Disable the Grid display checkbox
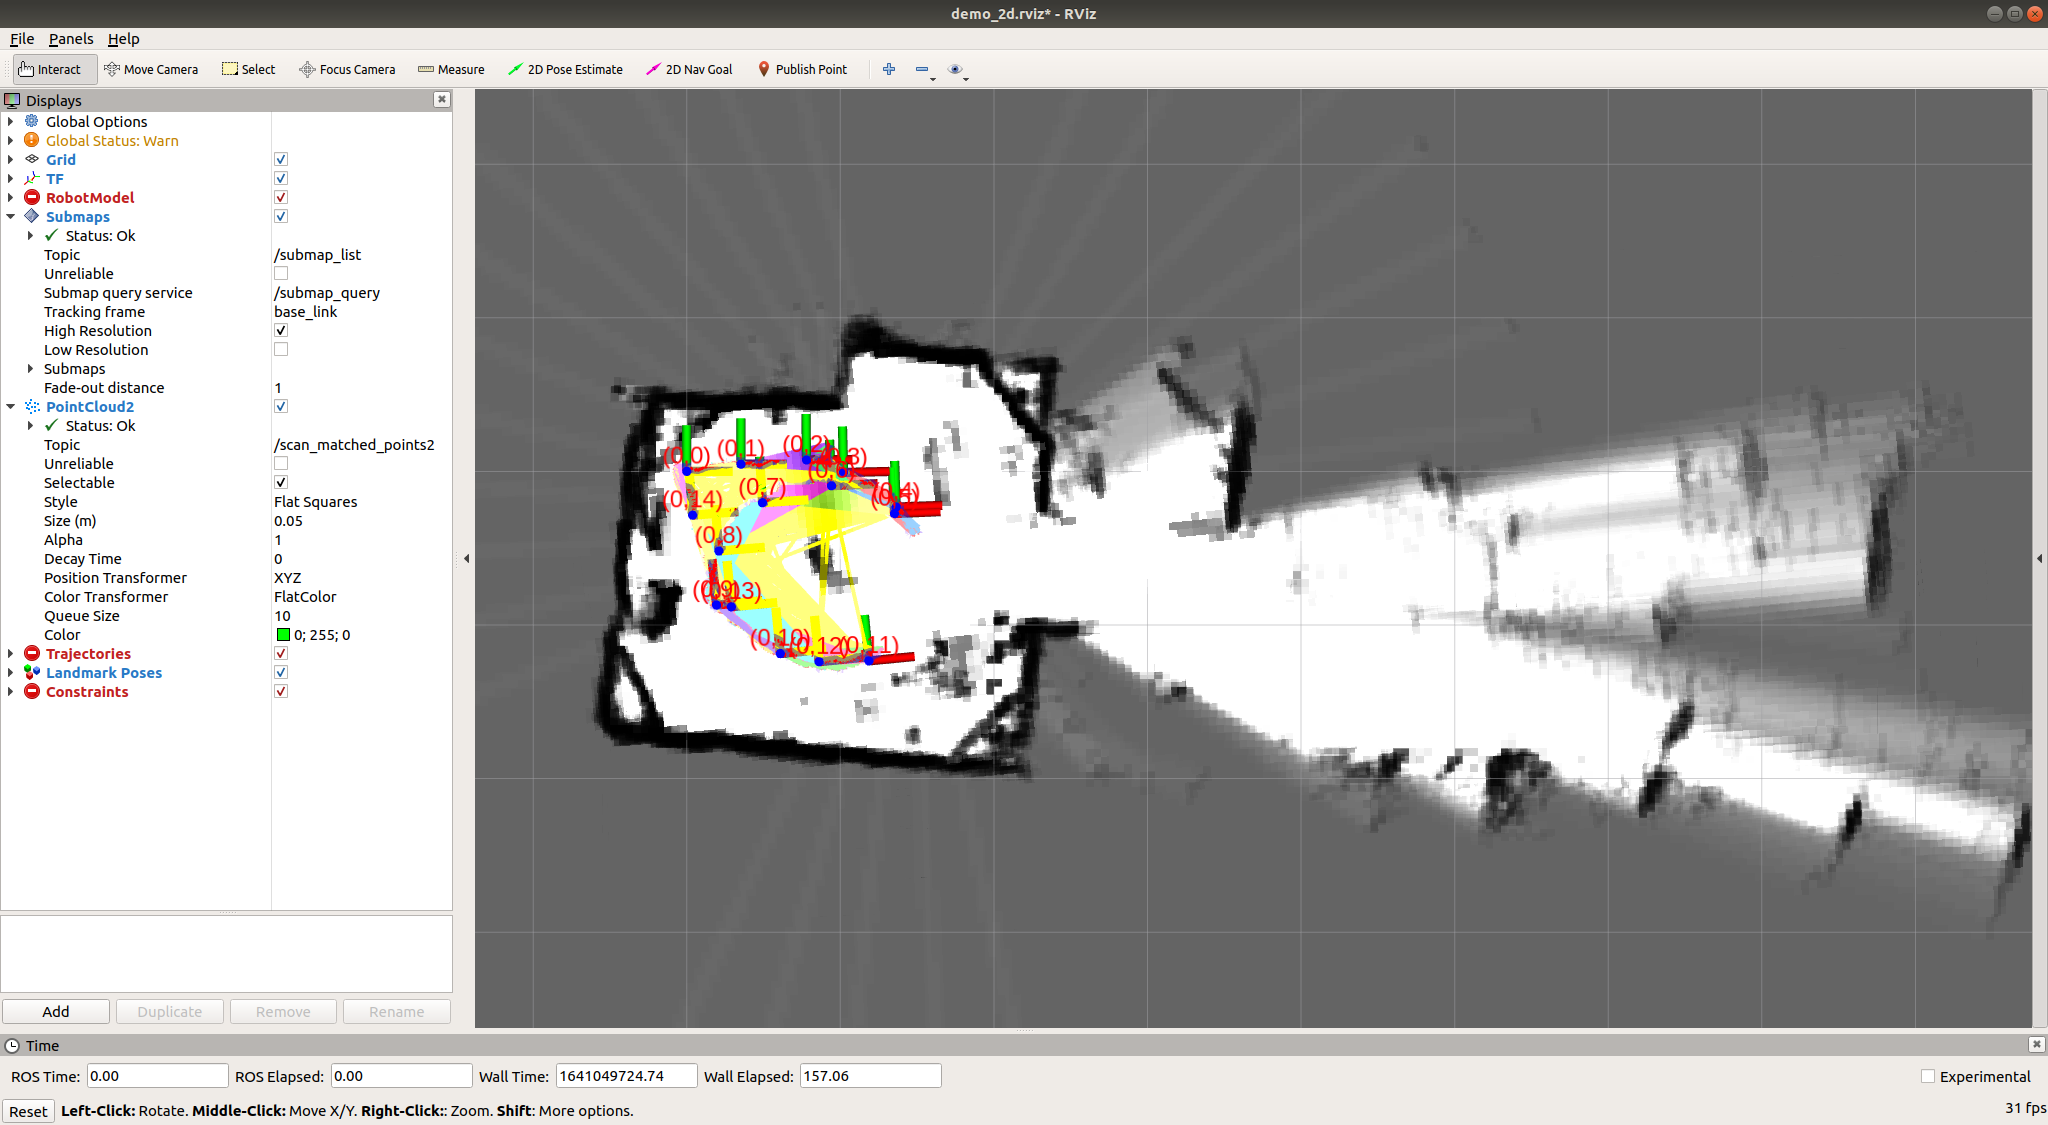The image size is (2048, 1125). tap(281, 159)
